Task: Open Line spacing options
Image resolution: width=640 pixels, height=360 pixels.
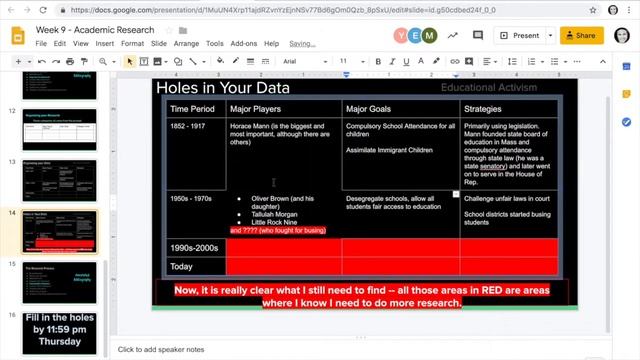Action: coord(512,62)
